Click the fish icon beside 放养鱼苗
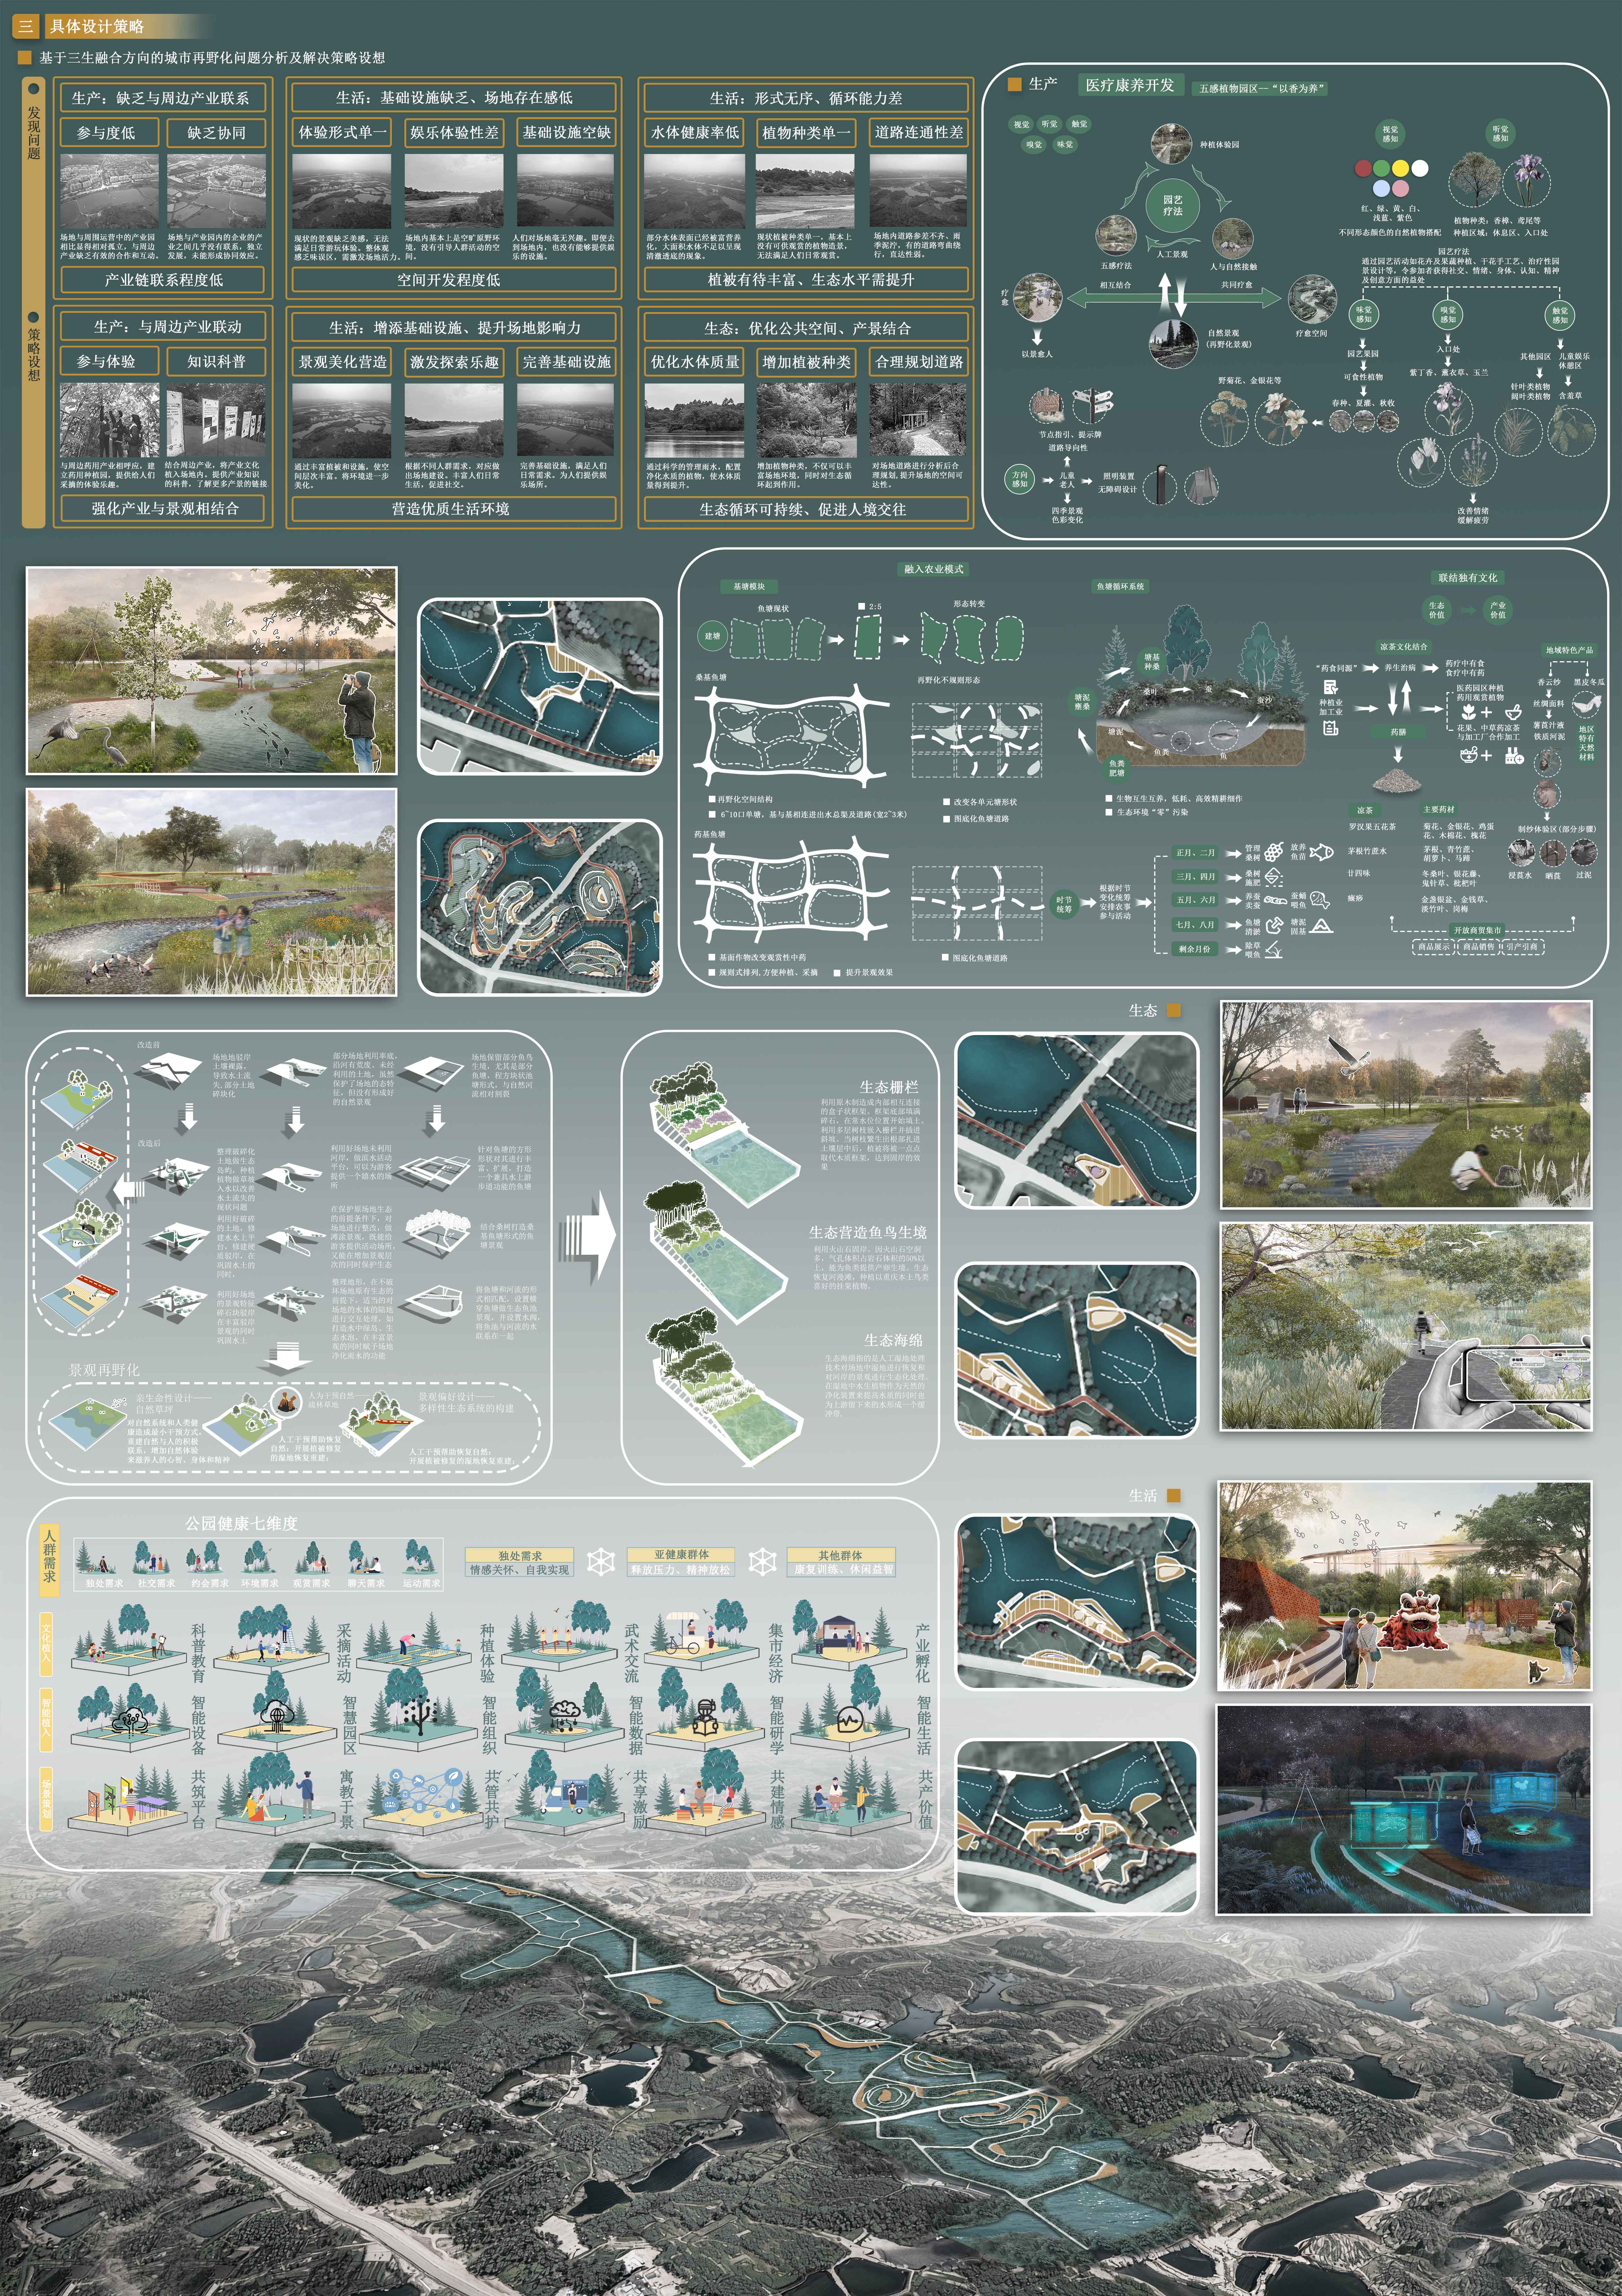This screenshot has height=2296, width=1622. [1322, 852]
